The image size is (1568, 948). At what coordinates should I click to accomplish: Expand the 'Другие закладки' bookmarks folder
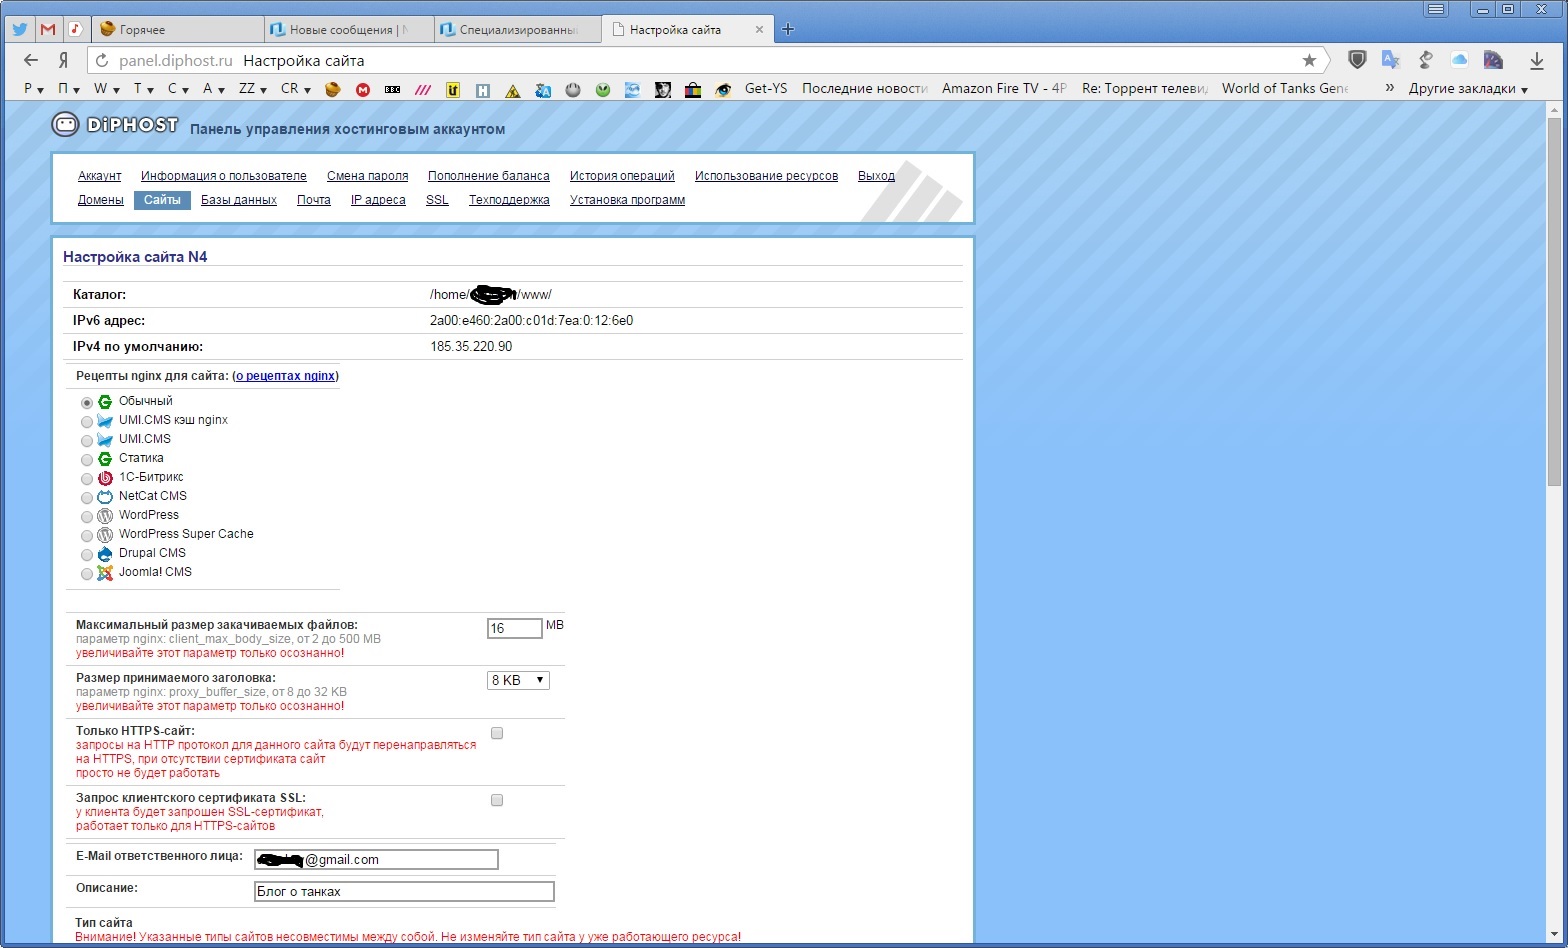1467,89
